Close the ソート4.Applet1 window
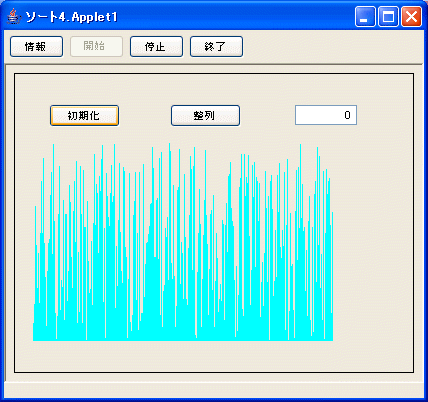The height and width of the screenshot is (402, 428). pos(411,17)
